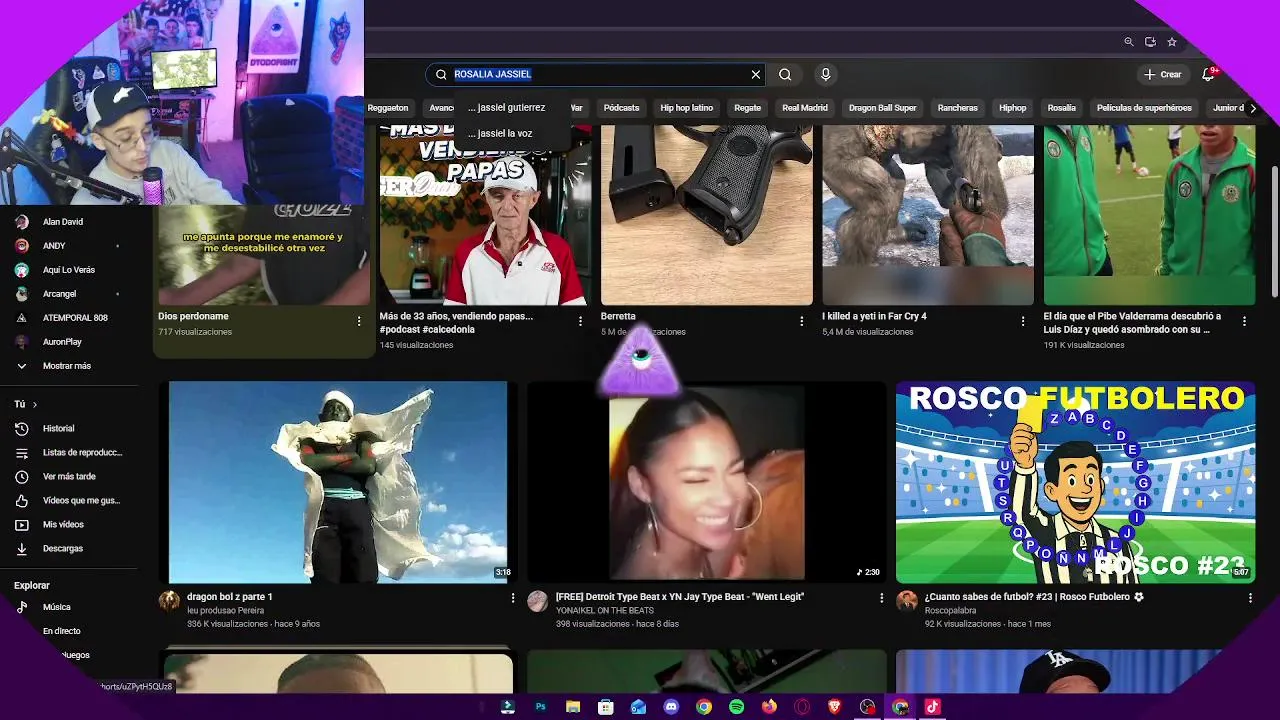1280x720 pixels.
Task: Bookmark this page with the star icon
Action: point(1172,42)
